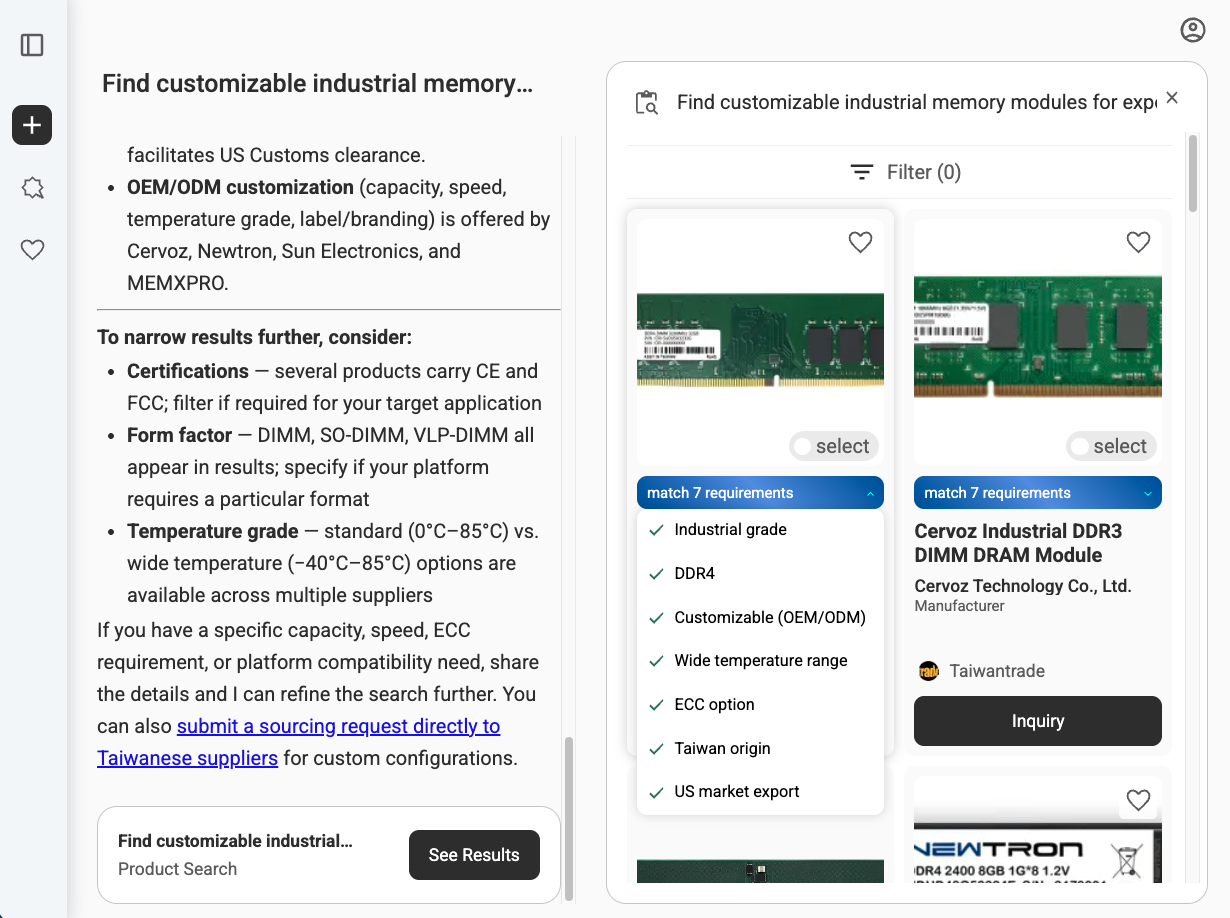Open the badge icon in the left sidebar
Viewport: 1230px width, 918px height.
pyautogui.click(x=32, y=188)
